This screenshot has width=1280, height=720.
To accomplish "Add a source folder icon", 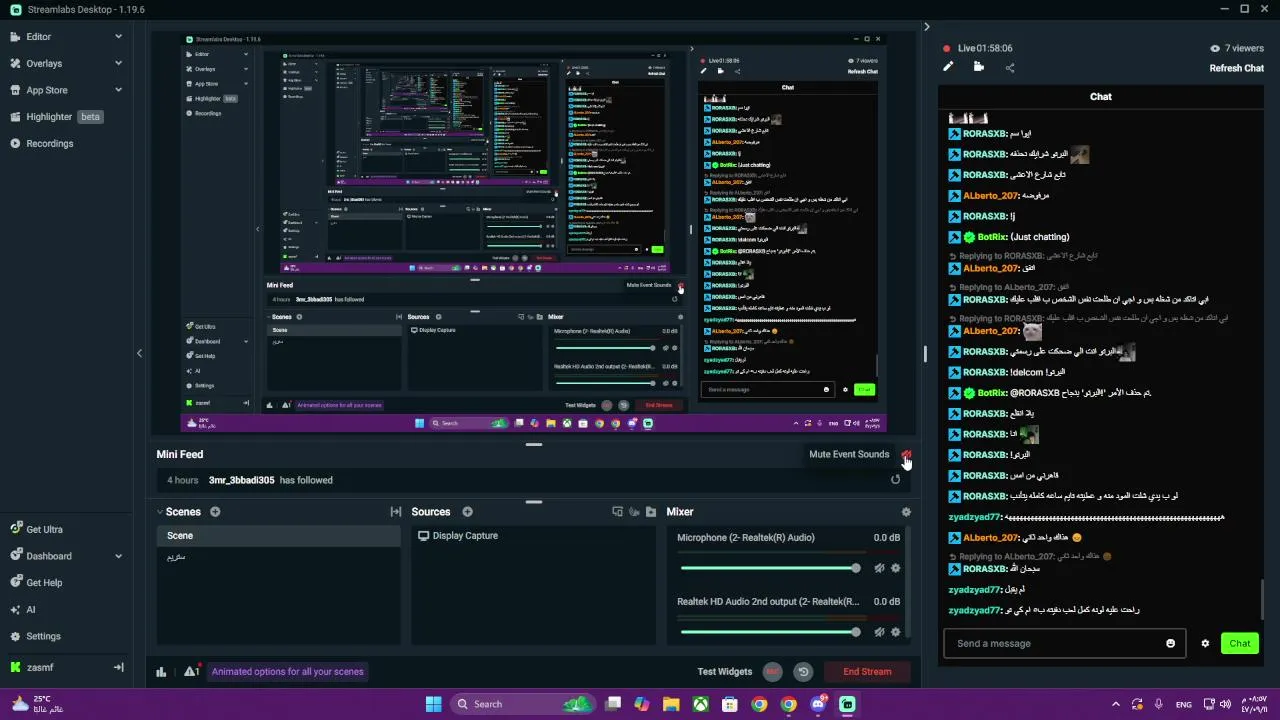I will point(651,512).
